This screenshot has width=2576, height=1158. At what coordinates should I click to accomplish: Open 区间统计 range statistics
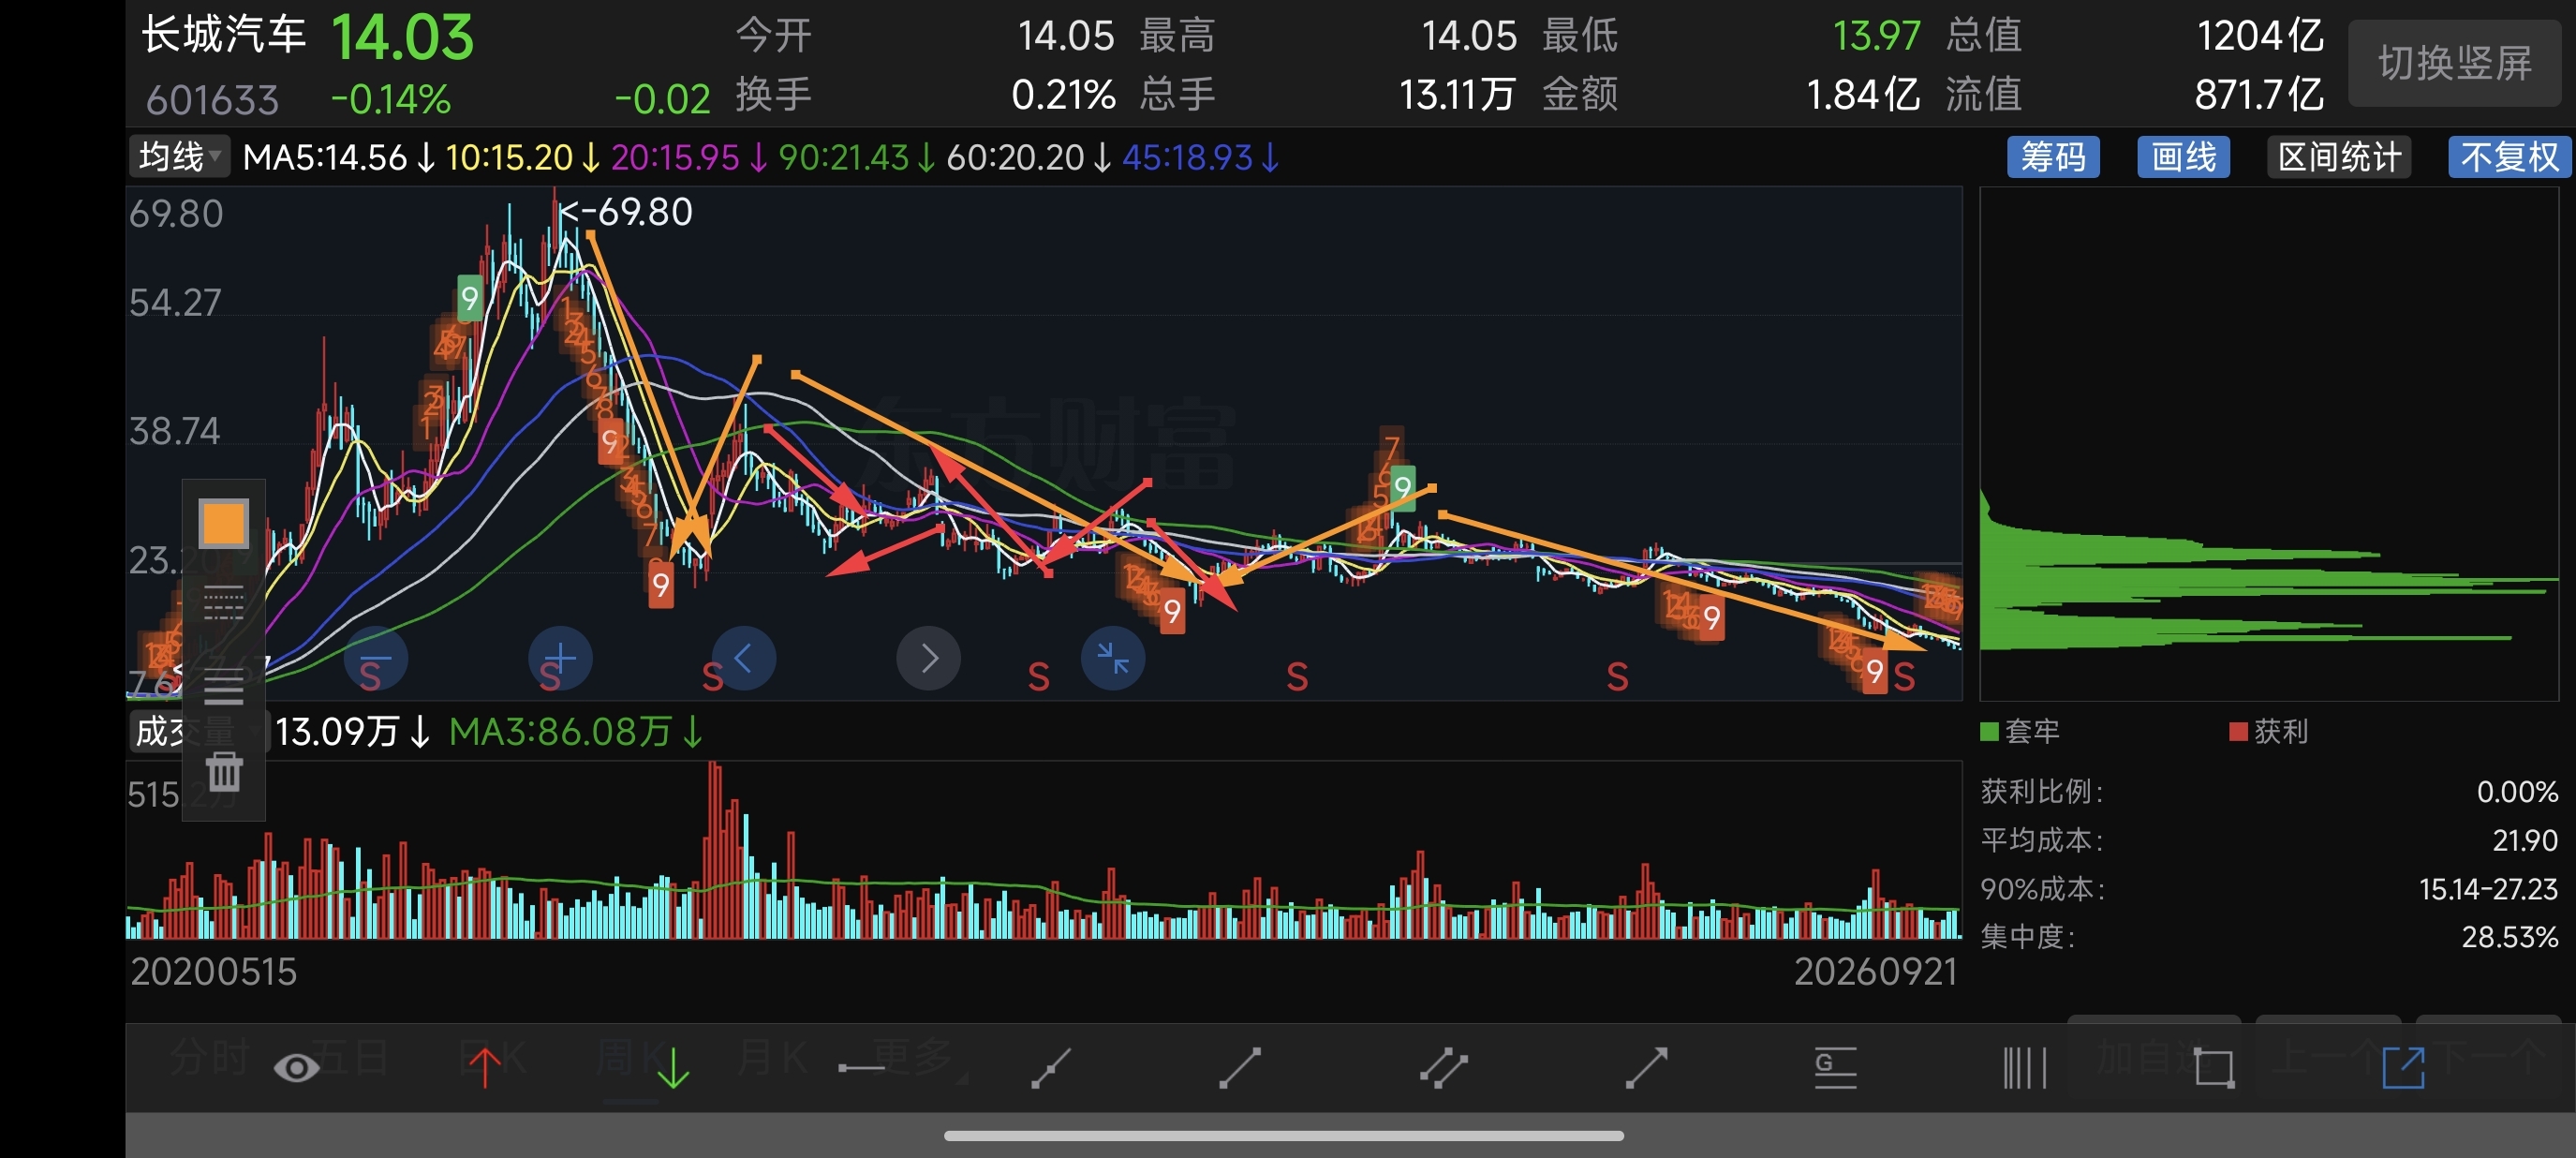(x=2339, y=157)
